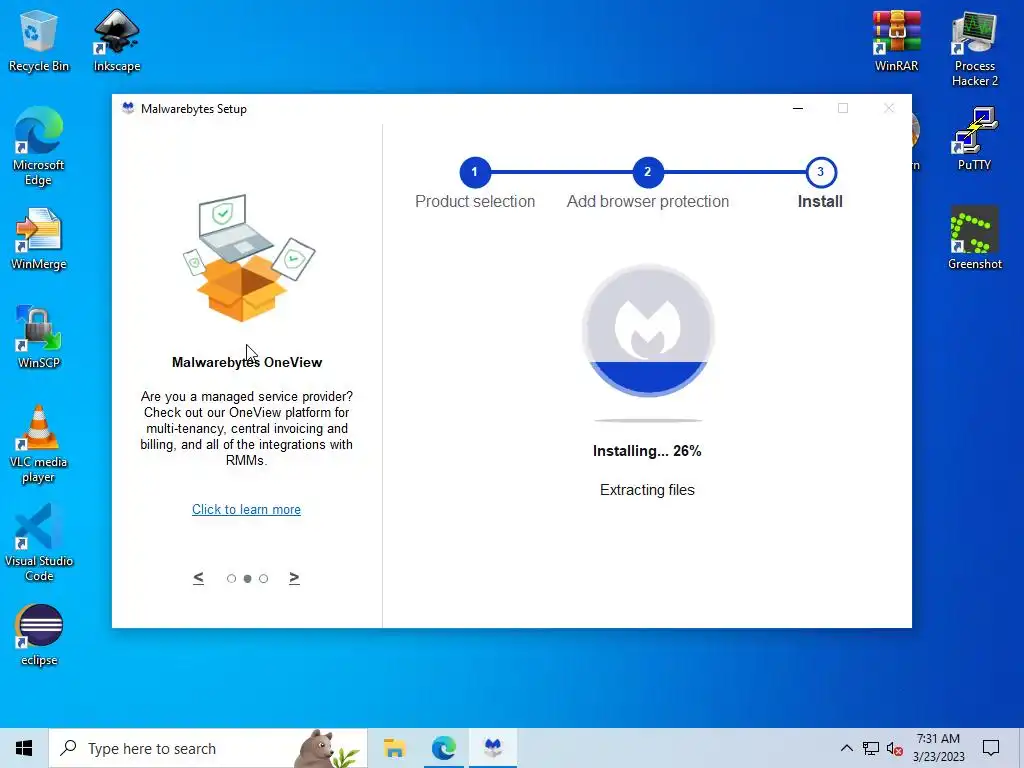Click the Product selection step label

tap(475, 202)
